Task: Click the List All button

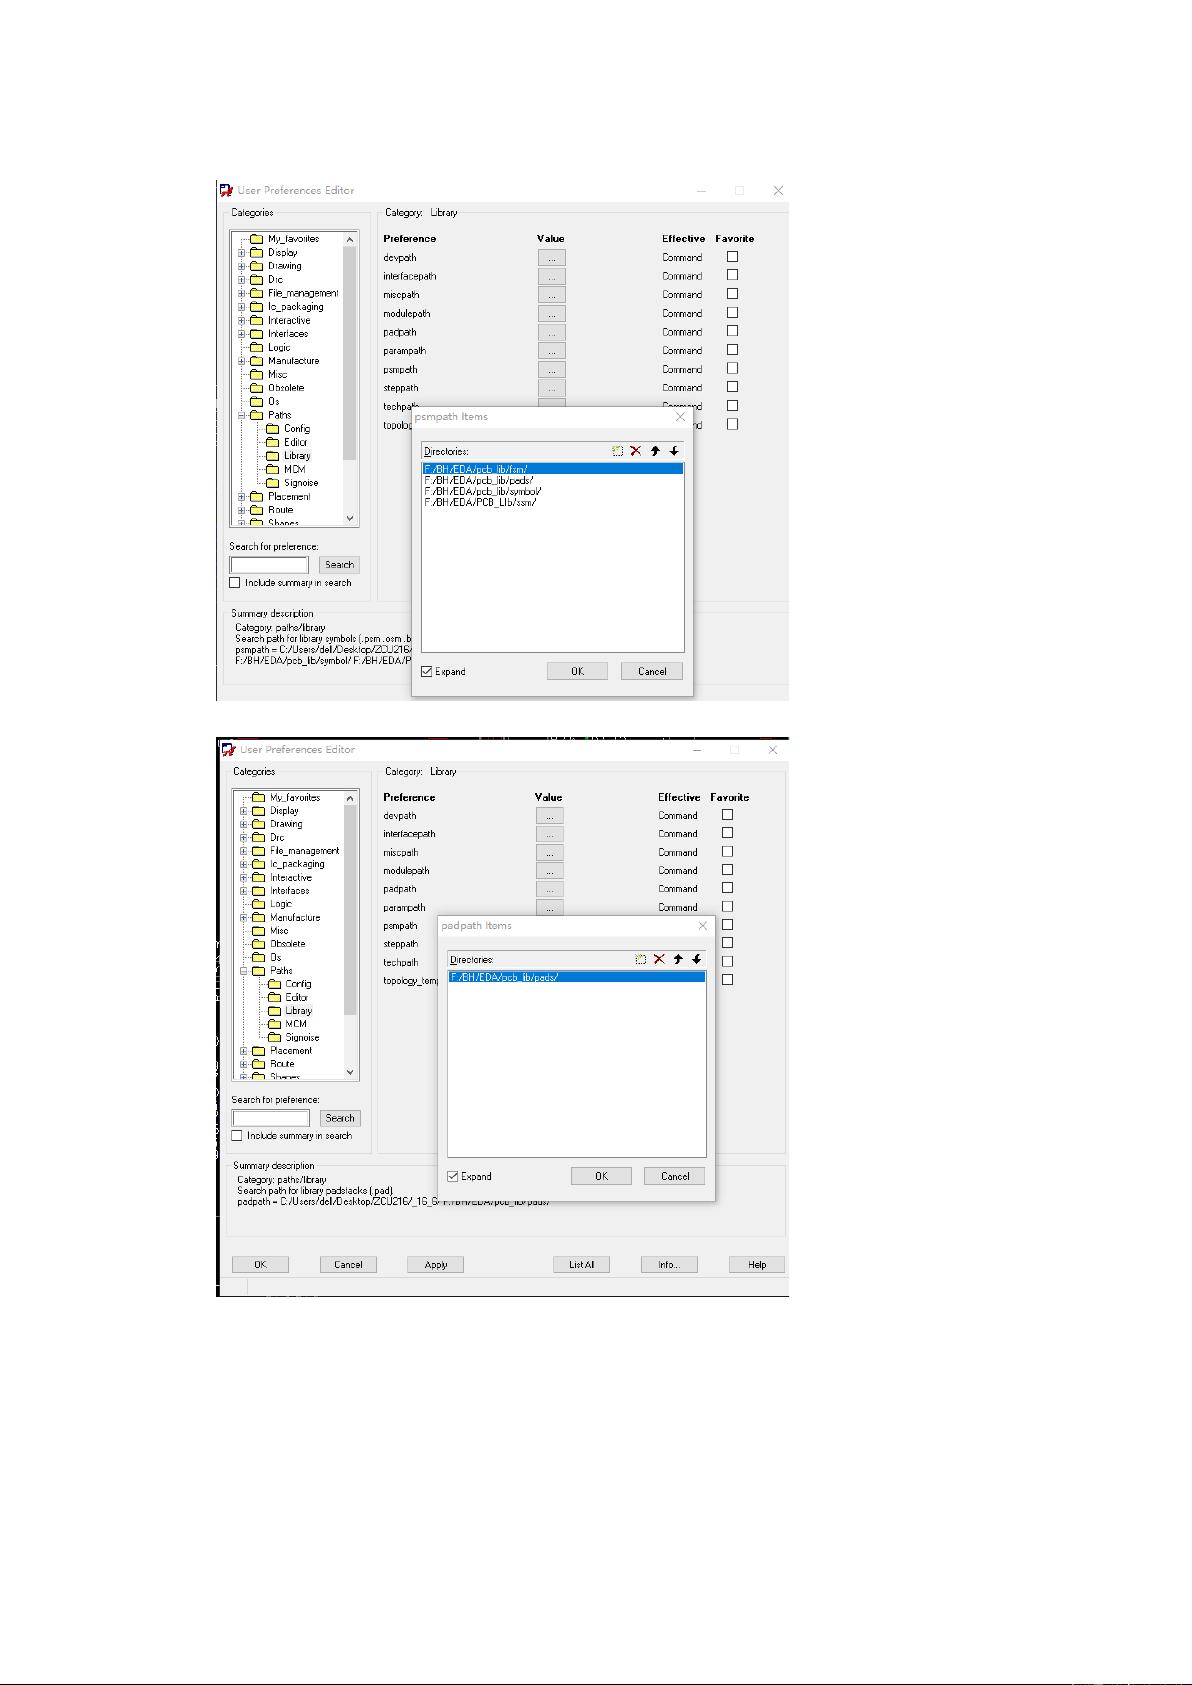Action: pyautogui.click(x=581, y=1265)
